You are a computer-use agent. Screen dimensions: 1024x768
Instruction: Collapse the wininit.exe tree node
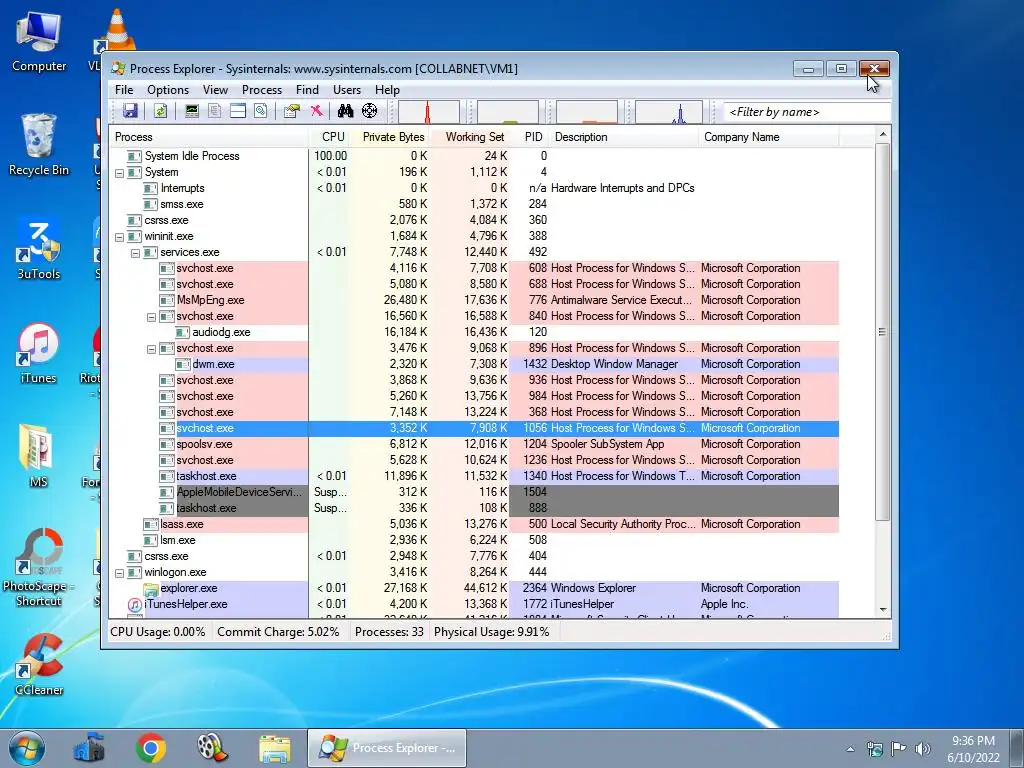120,237
